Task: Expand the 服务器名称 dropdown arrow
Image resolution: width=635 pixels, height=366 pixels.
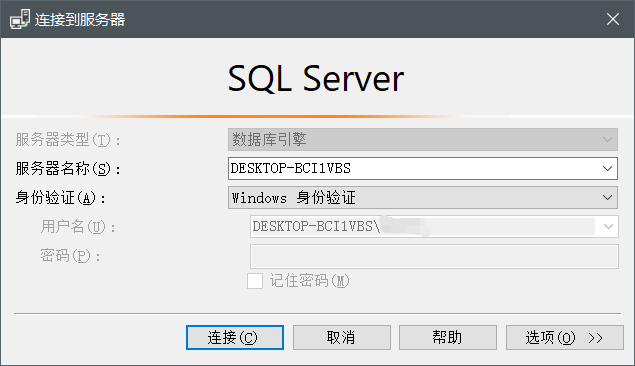Action: pos(607,168)
